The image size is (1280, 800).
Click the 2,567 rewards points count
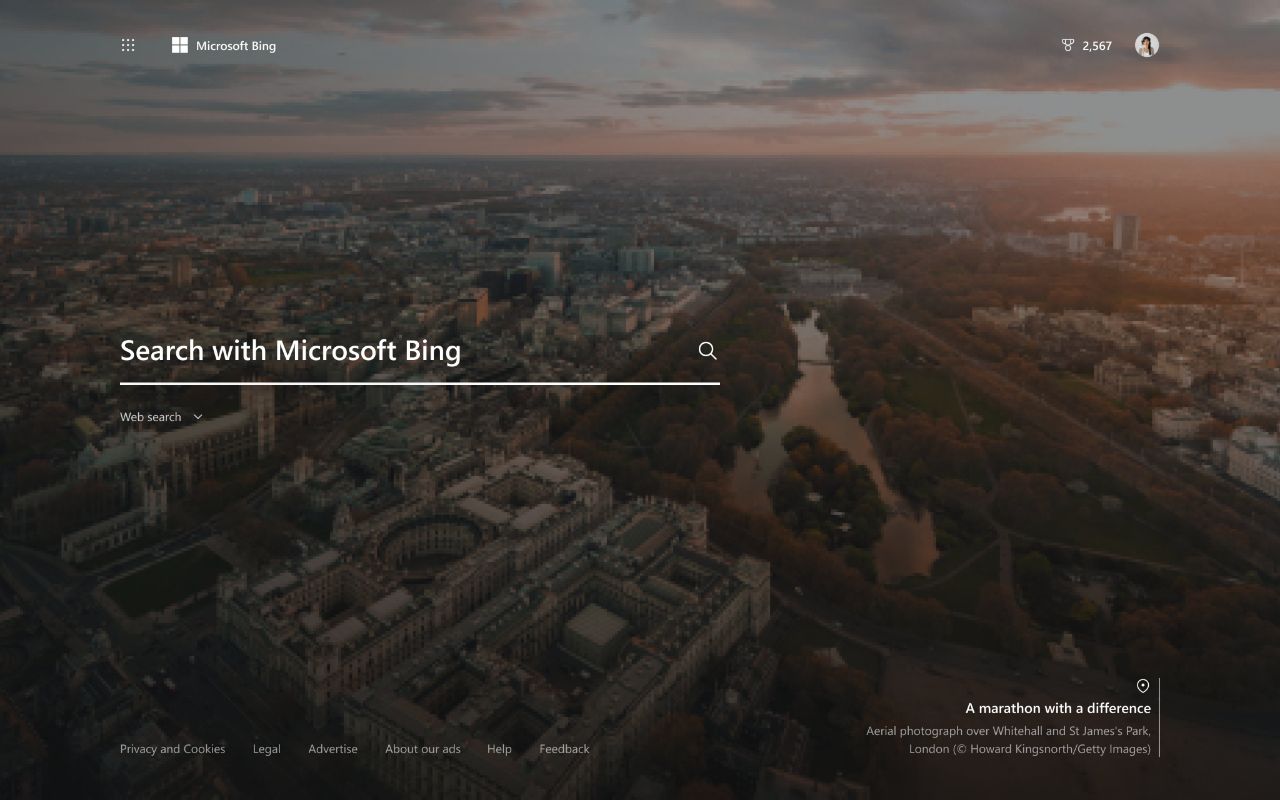pos(1097,46)
